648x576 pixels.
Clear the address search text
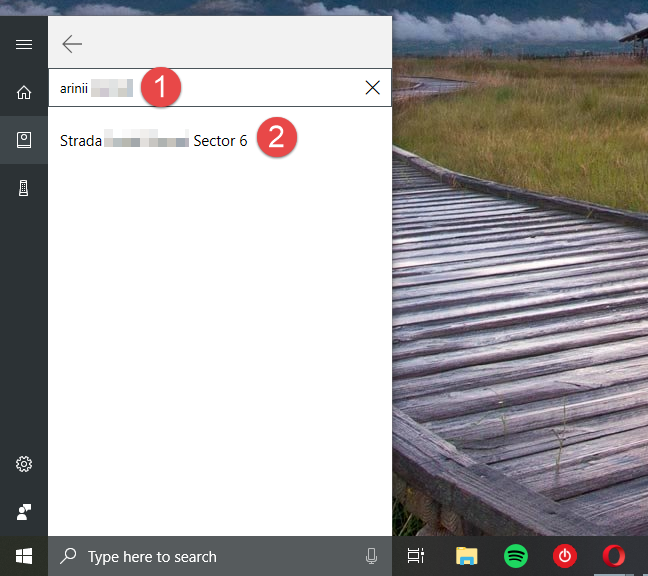pos(373,88)
